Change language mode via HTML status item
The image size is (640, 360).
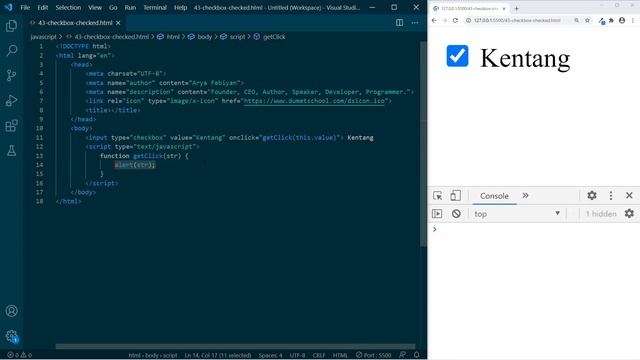click(340, 355)
